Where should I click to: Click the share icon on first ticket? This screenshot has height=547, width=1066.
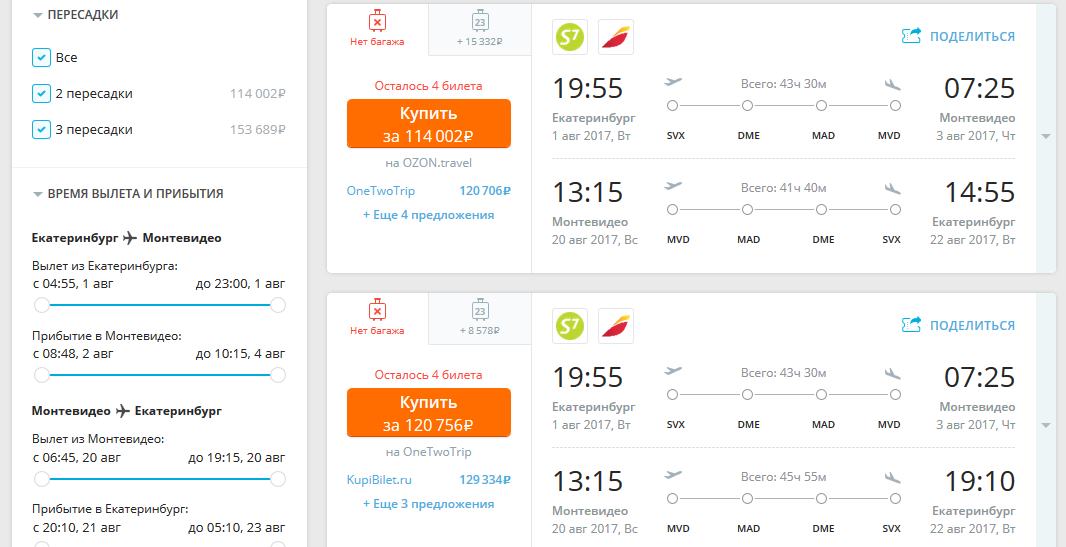911,36
